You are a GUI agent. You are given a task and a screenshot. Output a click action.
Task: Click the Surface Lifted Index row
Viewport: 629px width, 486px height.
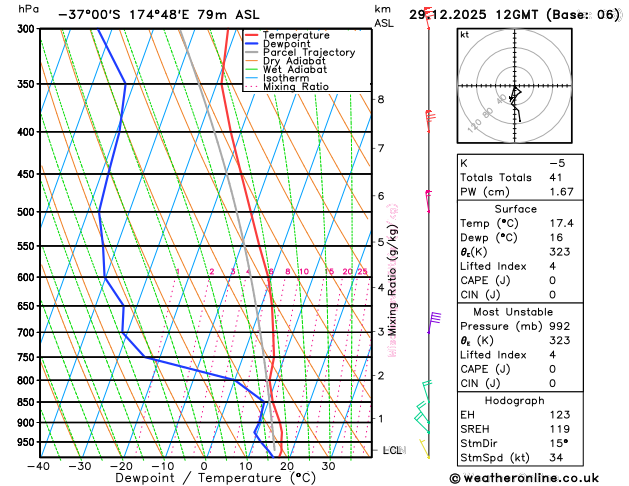click(x=520, y=266)
